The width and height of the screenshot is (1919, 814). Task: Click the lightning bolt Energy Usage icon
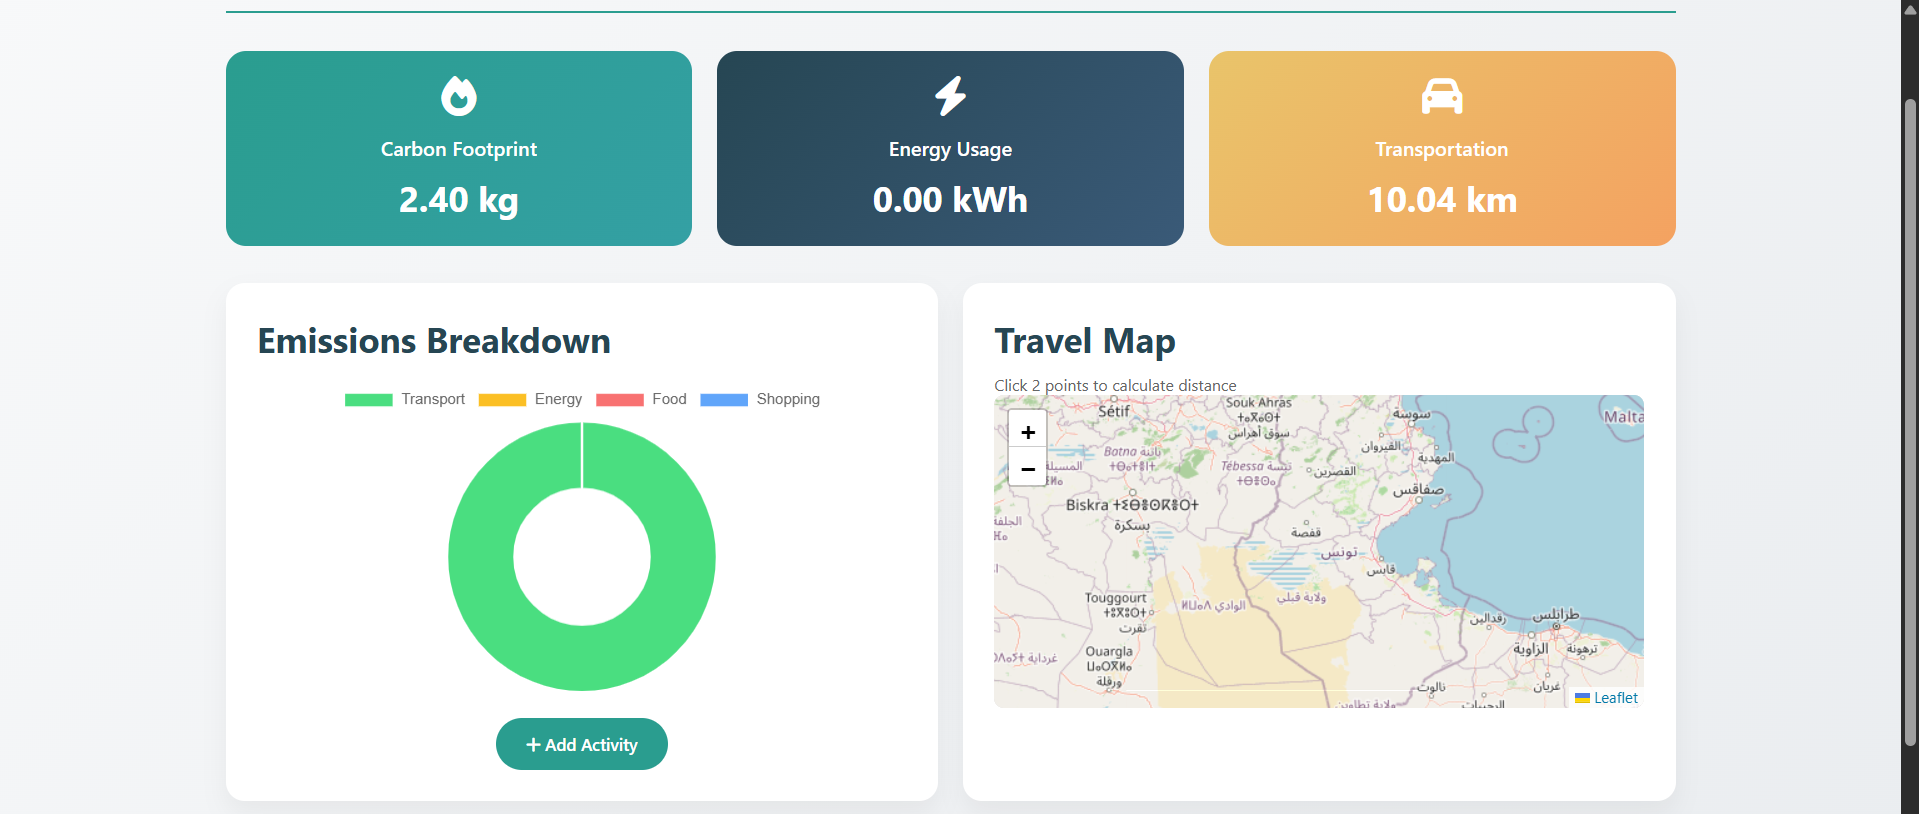click(950, 96)
